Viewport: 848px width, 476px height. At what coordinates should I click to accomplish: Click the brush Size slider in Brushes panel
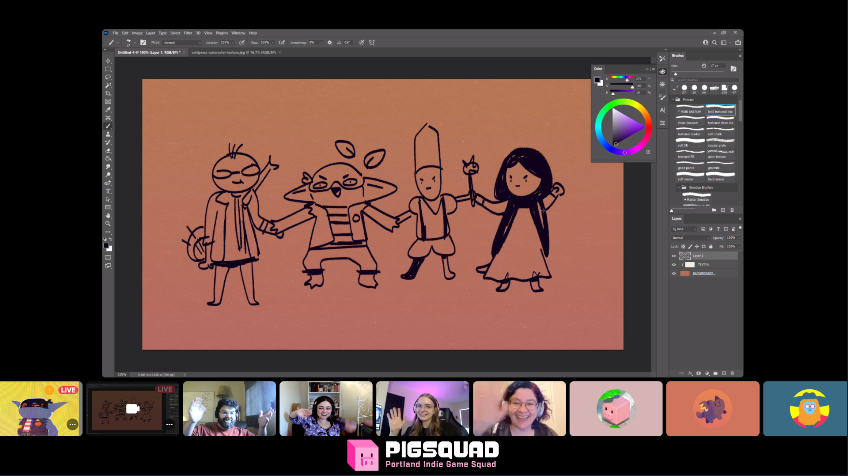tap(698, 72)
